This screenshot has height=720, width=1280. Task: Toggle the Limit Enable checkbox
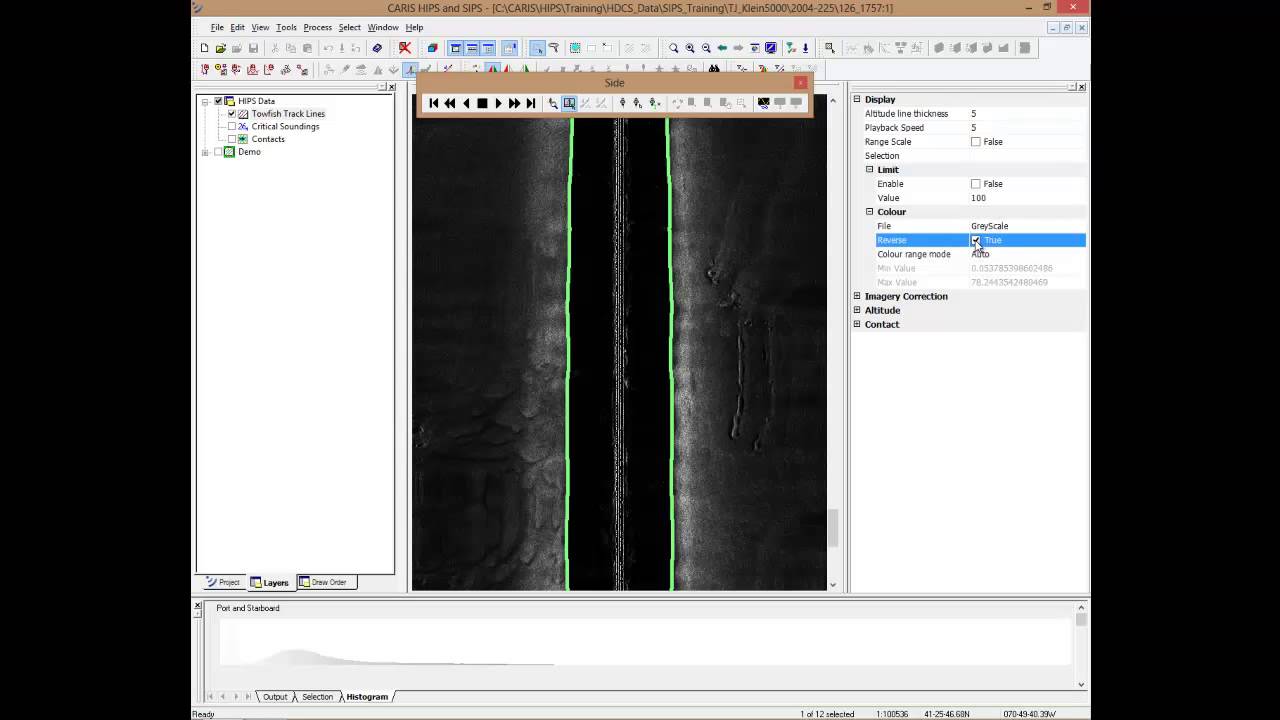pos(976,184)
